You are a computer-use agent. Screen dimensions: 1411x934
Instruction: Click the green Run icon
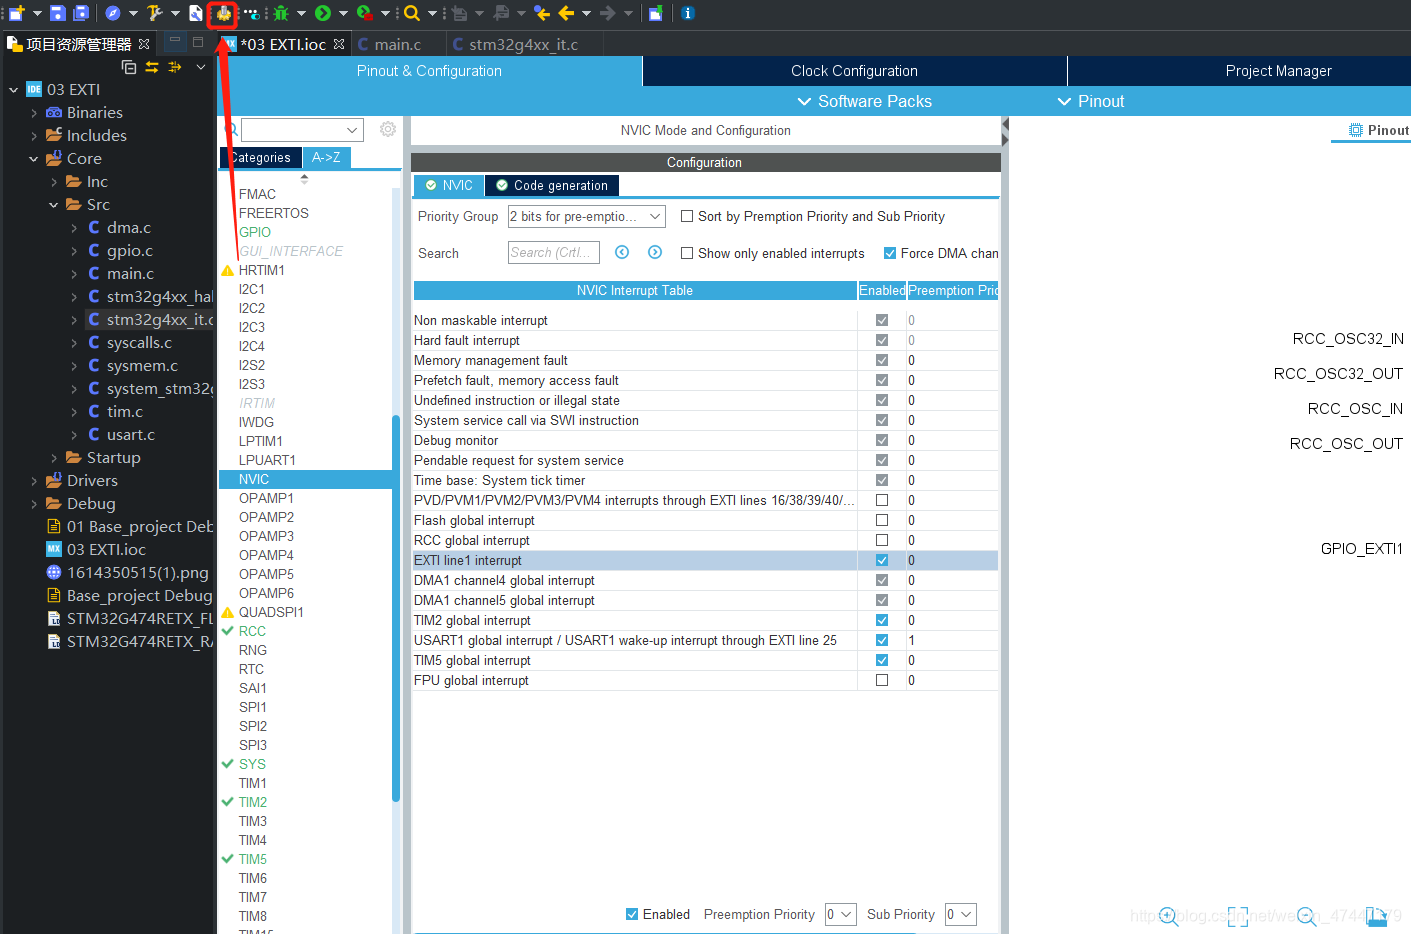[x=323, y=13]
